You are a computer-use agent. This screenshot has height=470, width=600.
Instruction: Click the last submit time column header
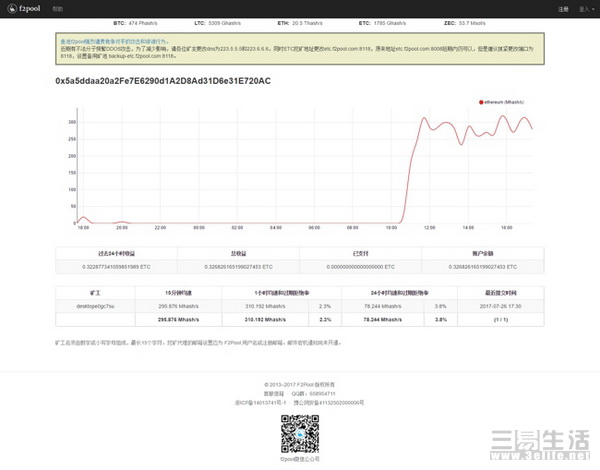coord(501,293)
